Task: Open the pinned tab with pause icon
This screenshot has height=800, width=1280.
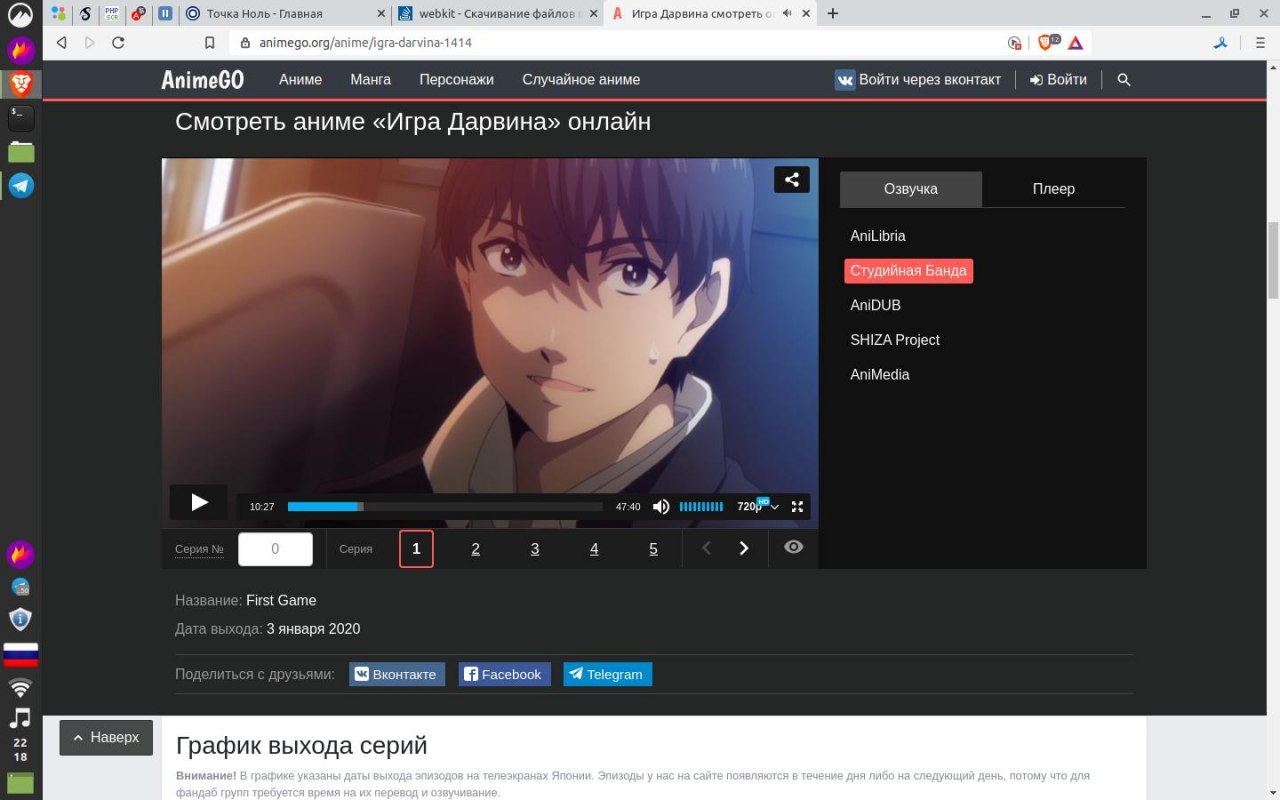Action: 164,14
